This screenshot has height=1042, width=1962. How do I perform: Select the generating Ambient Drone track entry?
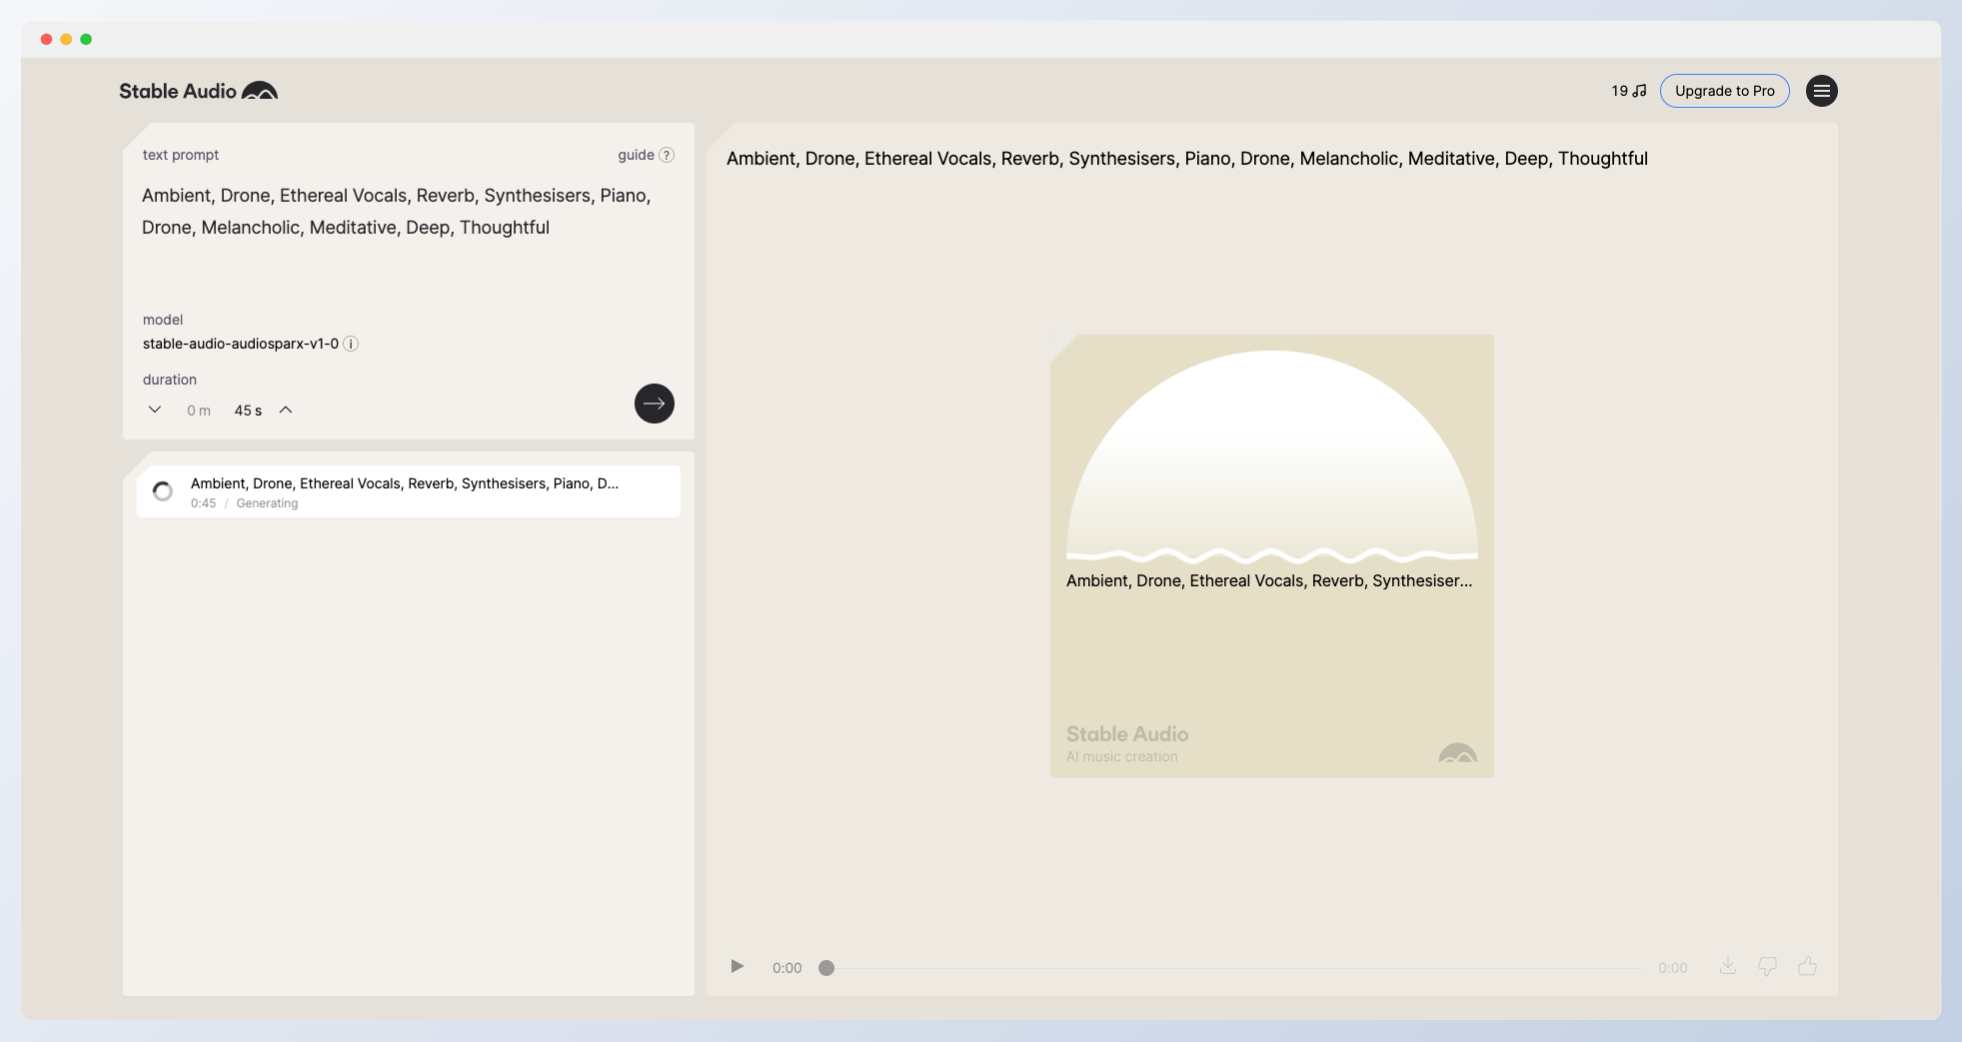click(x=408, y=492)
